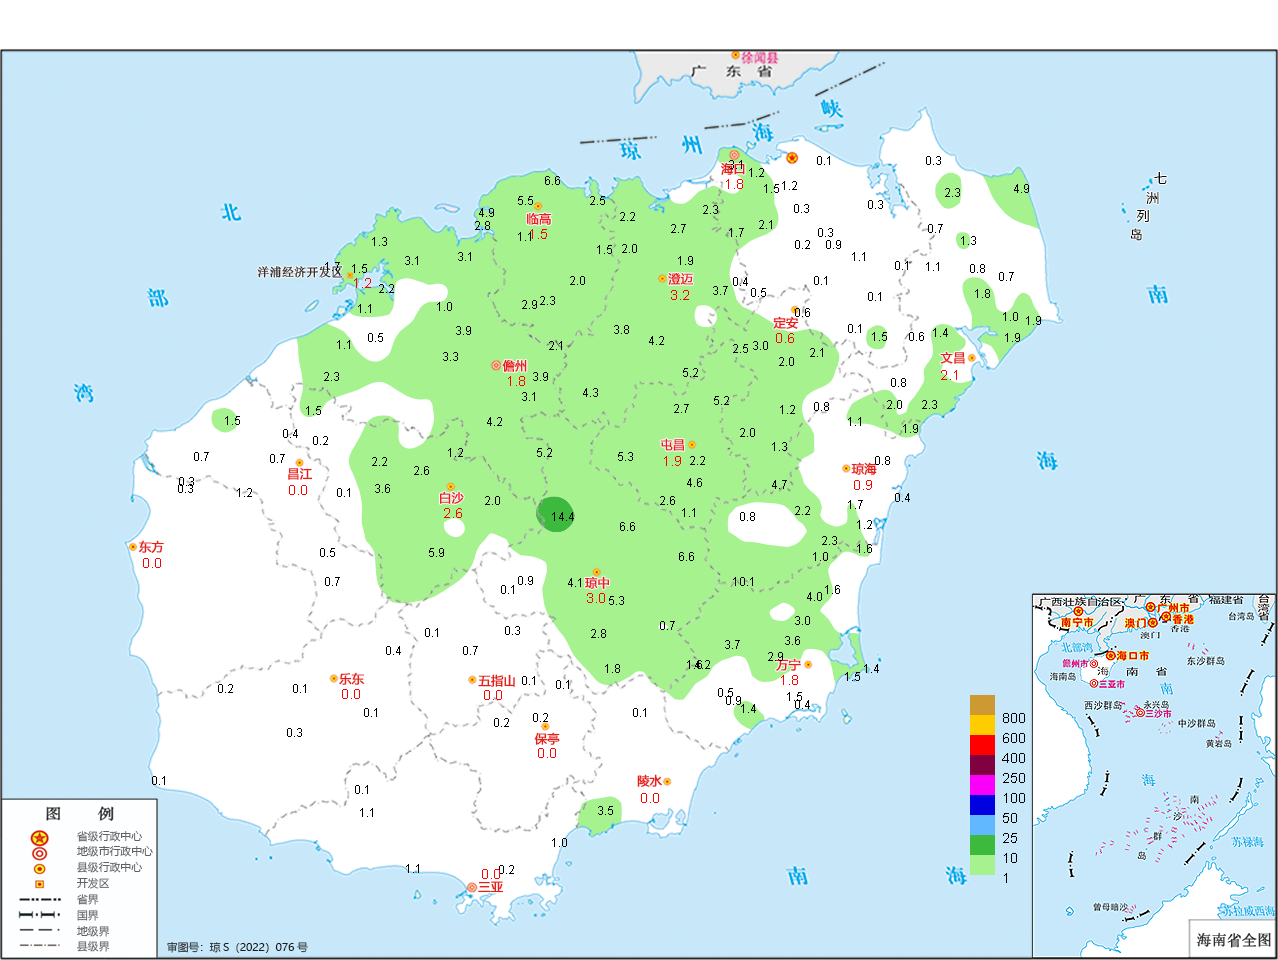Screen dimensions: 1278x960
Task: Click the 东方 county marker dot
Action: point(133,547)
